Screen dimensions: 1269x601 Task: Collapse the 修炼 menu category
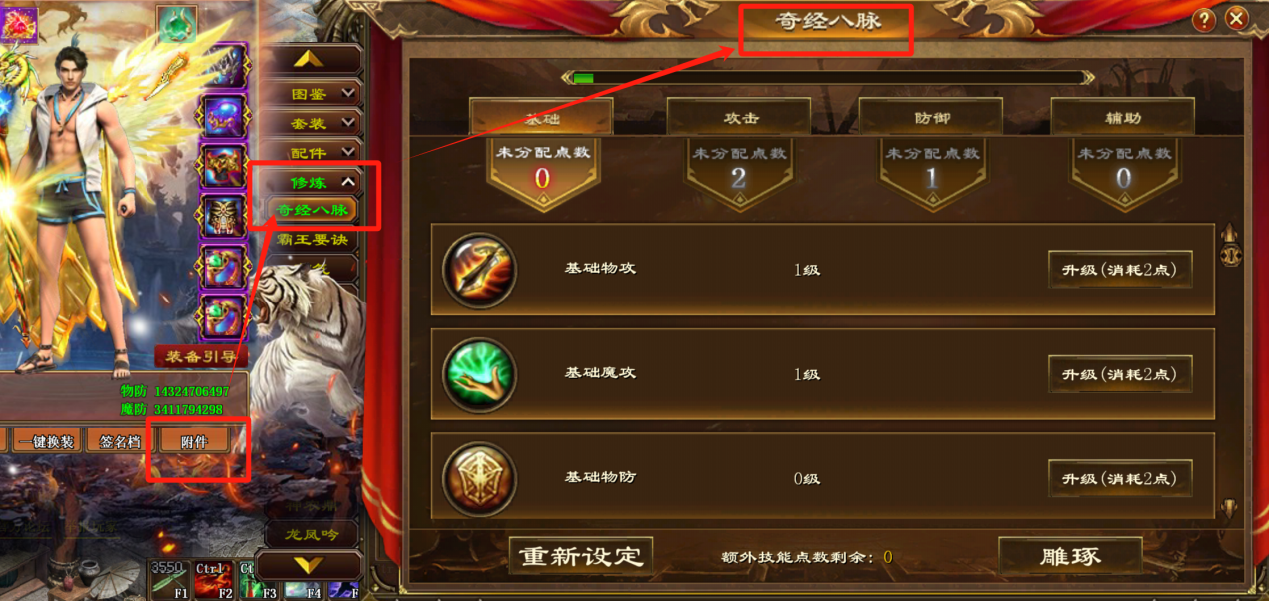311,183
